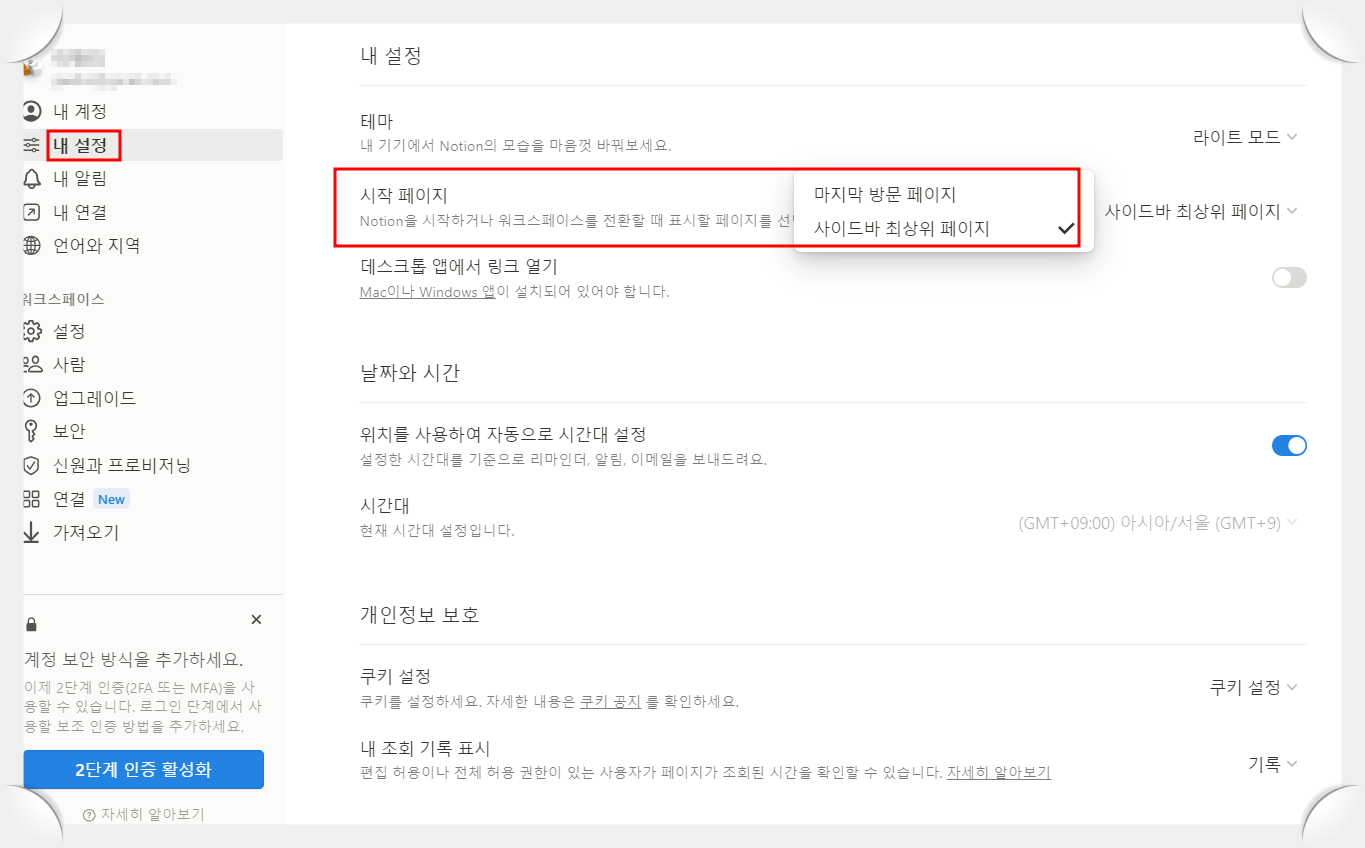Select 내 설정 in the sidebar

tap(80, 144)
